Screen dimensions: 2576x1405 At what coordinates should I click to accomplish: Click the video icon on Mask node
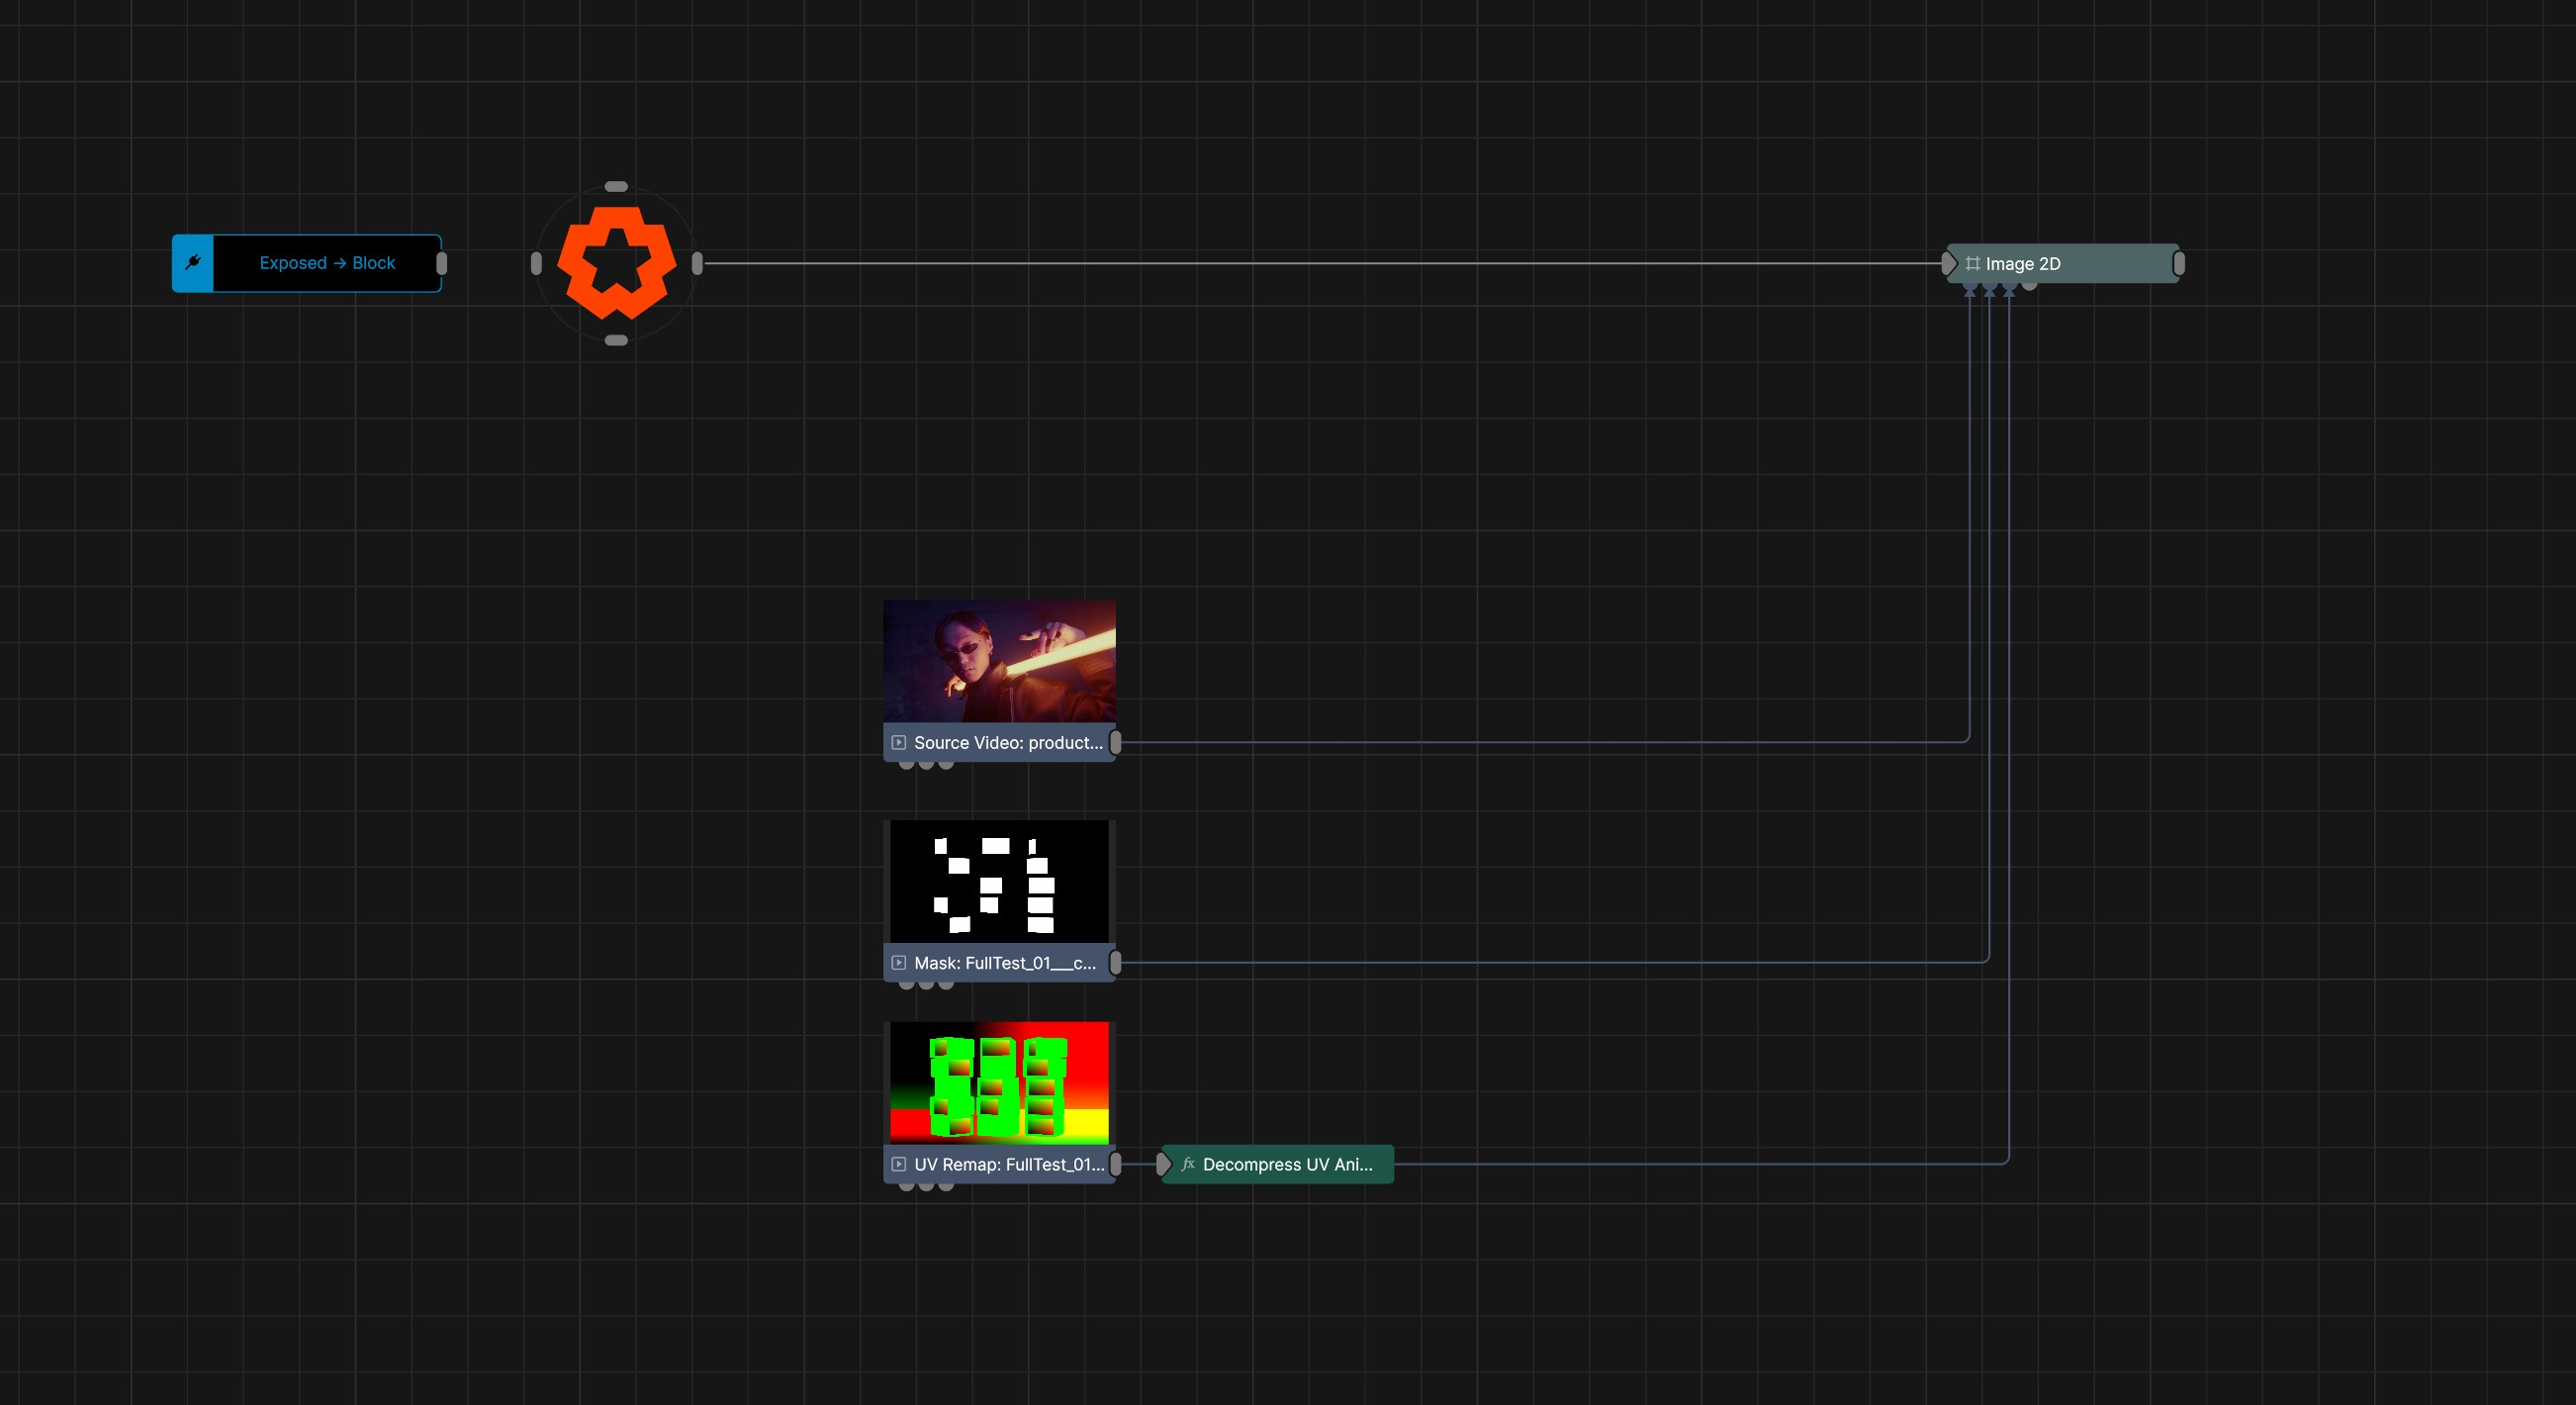pos(898,963)
